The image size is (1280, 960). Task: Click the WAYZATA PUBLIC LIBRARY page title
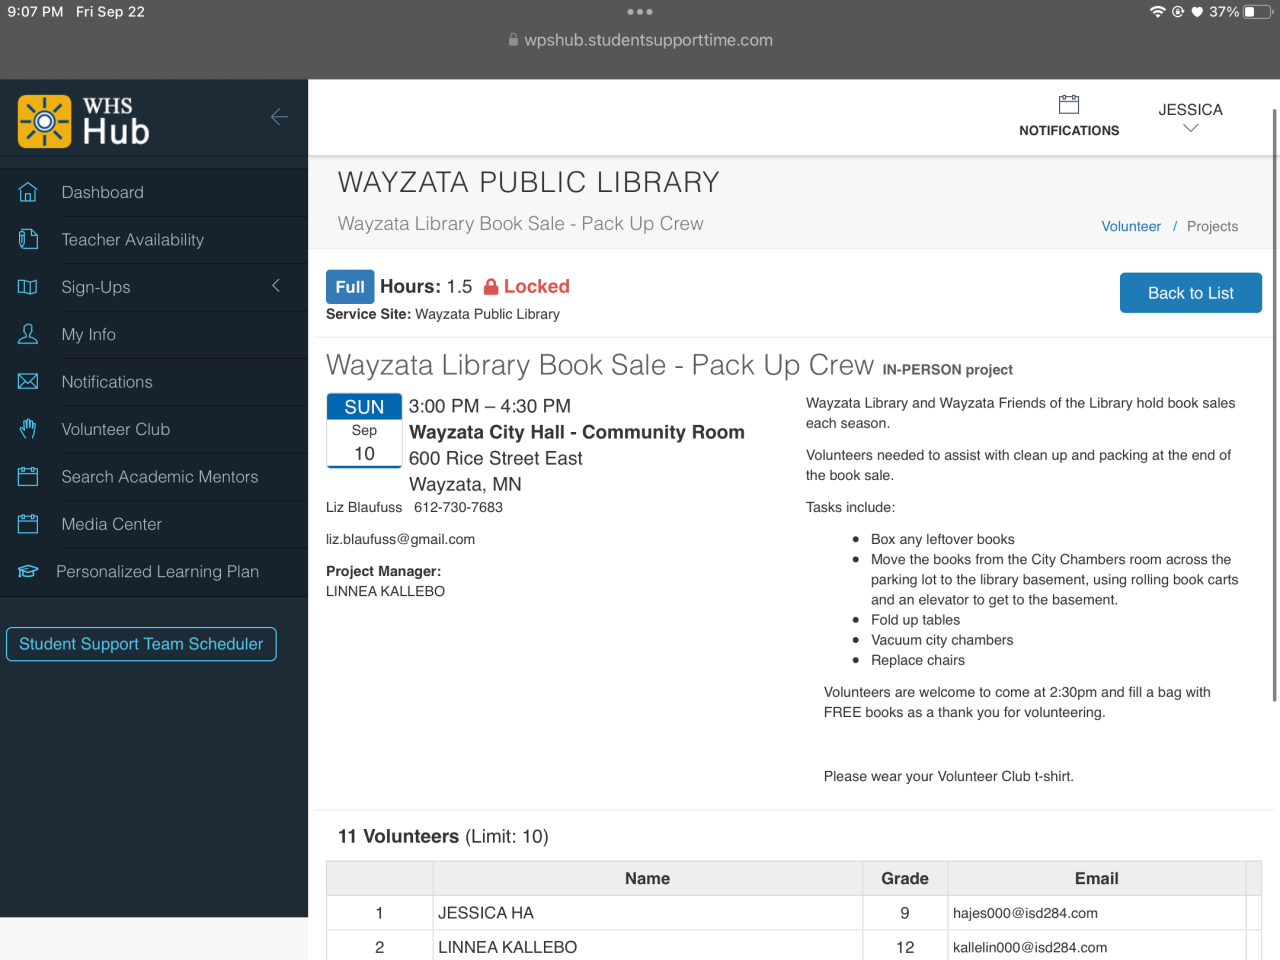pos(529,182)
